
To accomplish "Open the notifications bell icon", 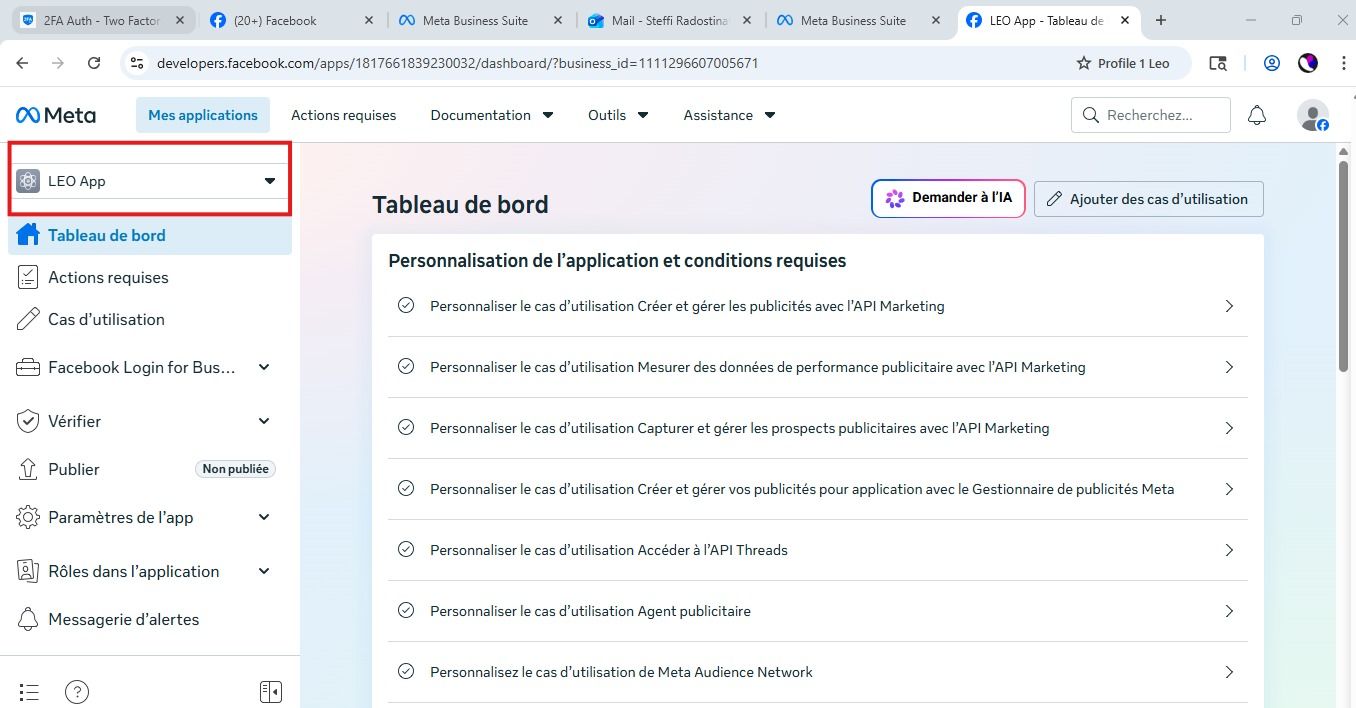I will point(1257,115).
